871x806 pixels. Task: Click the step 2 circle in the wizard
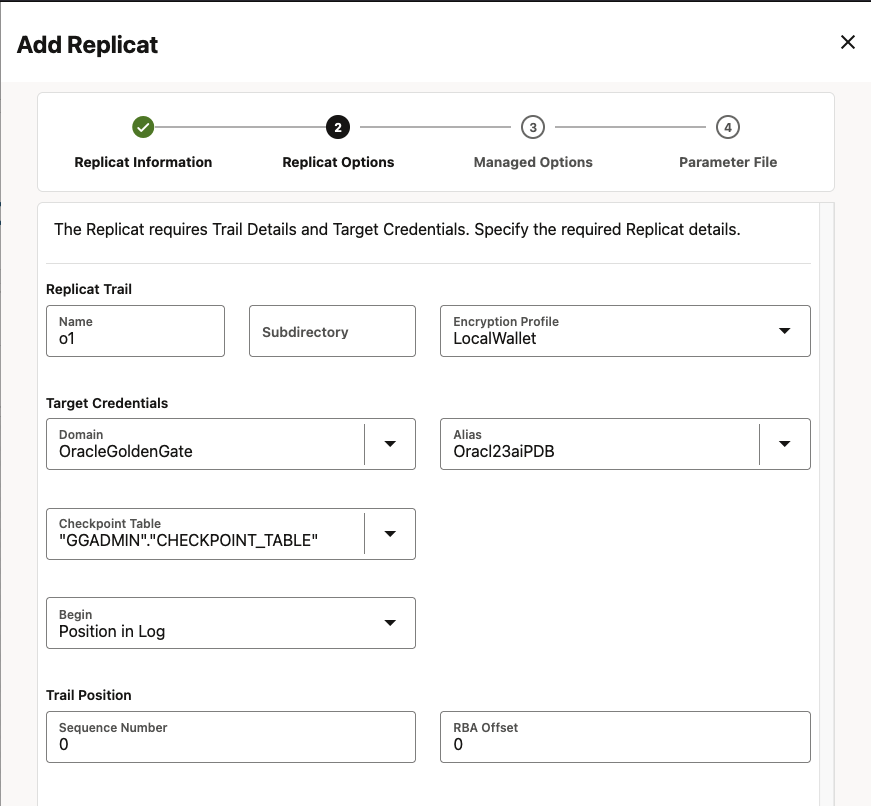click(x=337, y=127)
